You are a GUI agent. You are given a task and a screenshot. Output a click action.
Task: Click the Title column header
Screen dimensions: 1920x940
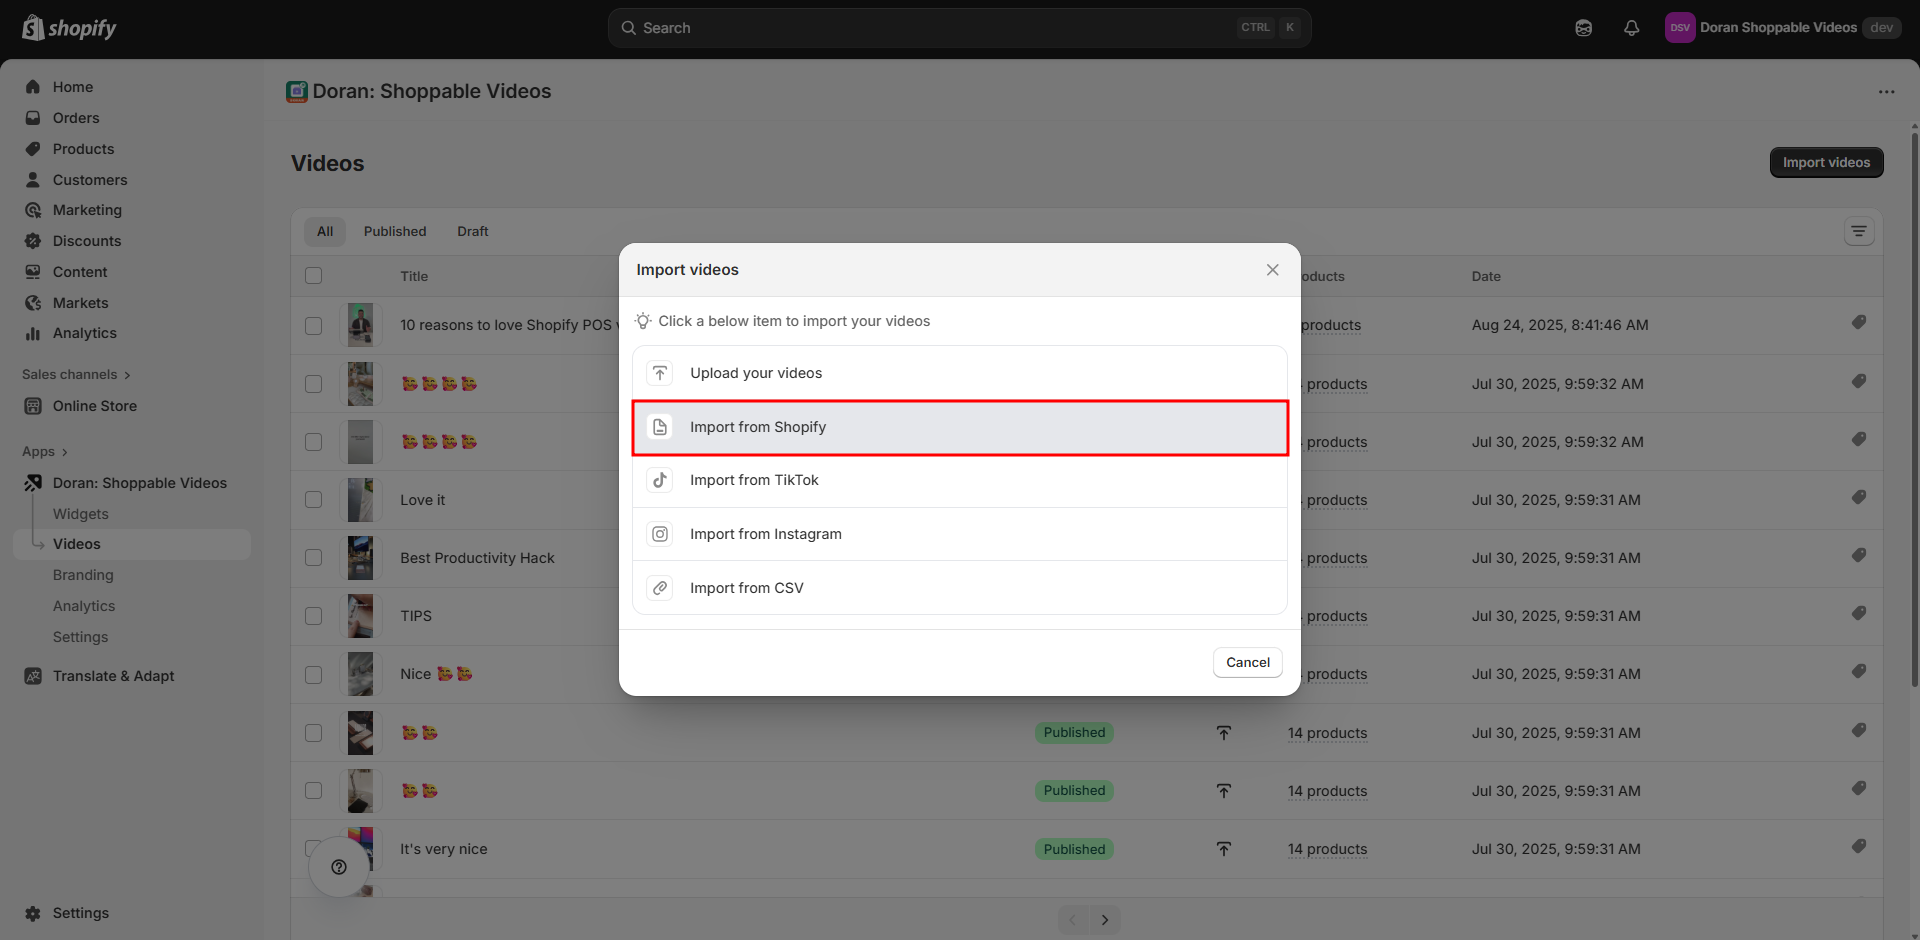pyautogui.click(x=414, y=276)
